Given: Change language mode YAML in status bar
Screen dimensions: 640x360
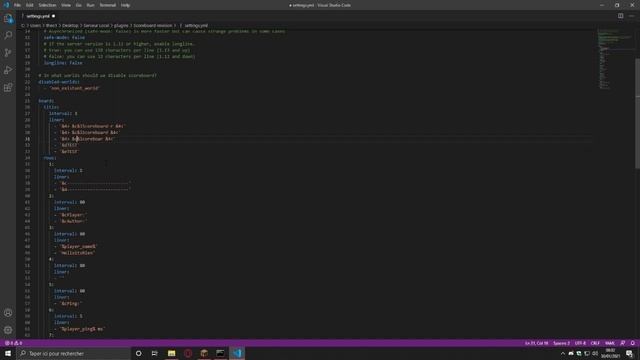Looking at the screenshot, I should (610, 343).
